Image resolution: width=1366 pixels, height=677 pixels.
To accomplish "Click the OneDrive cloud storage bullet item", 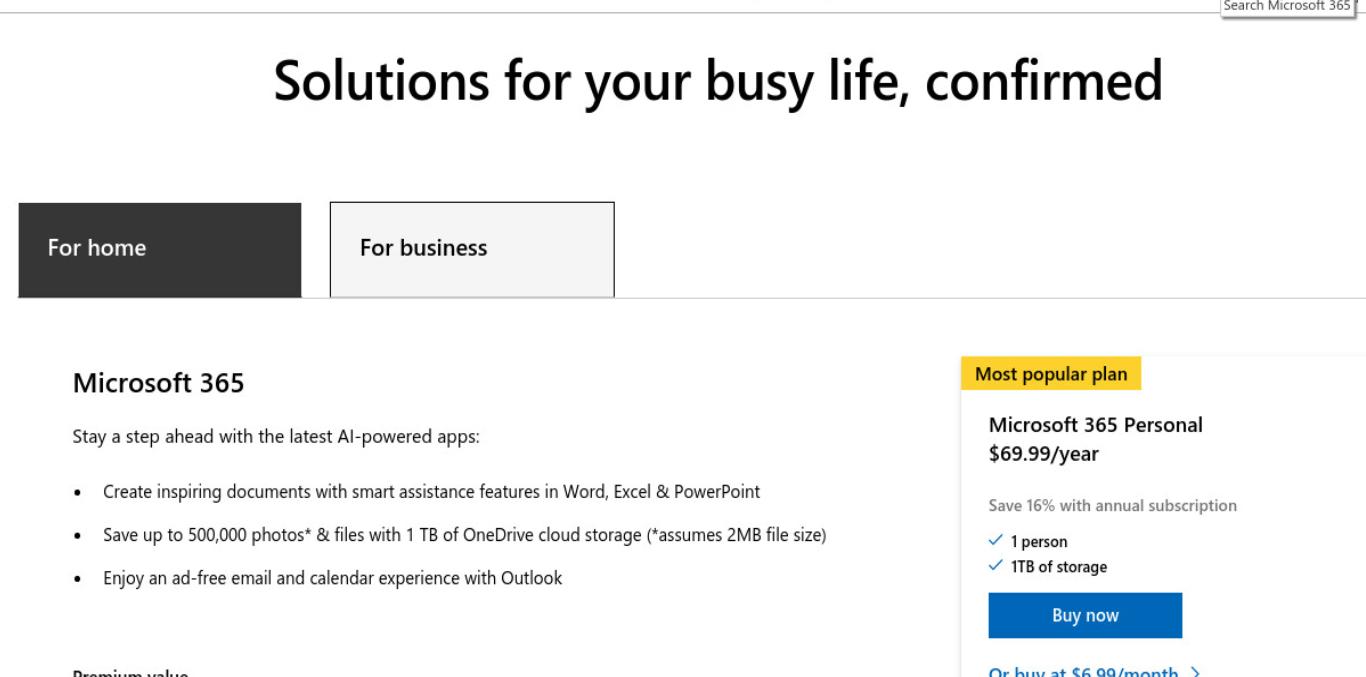I will (465, 535).
